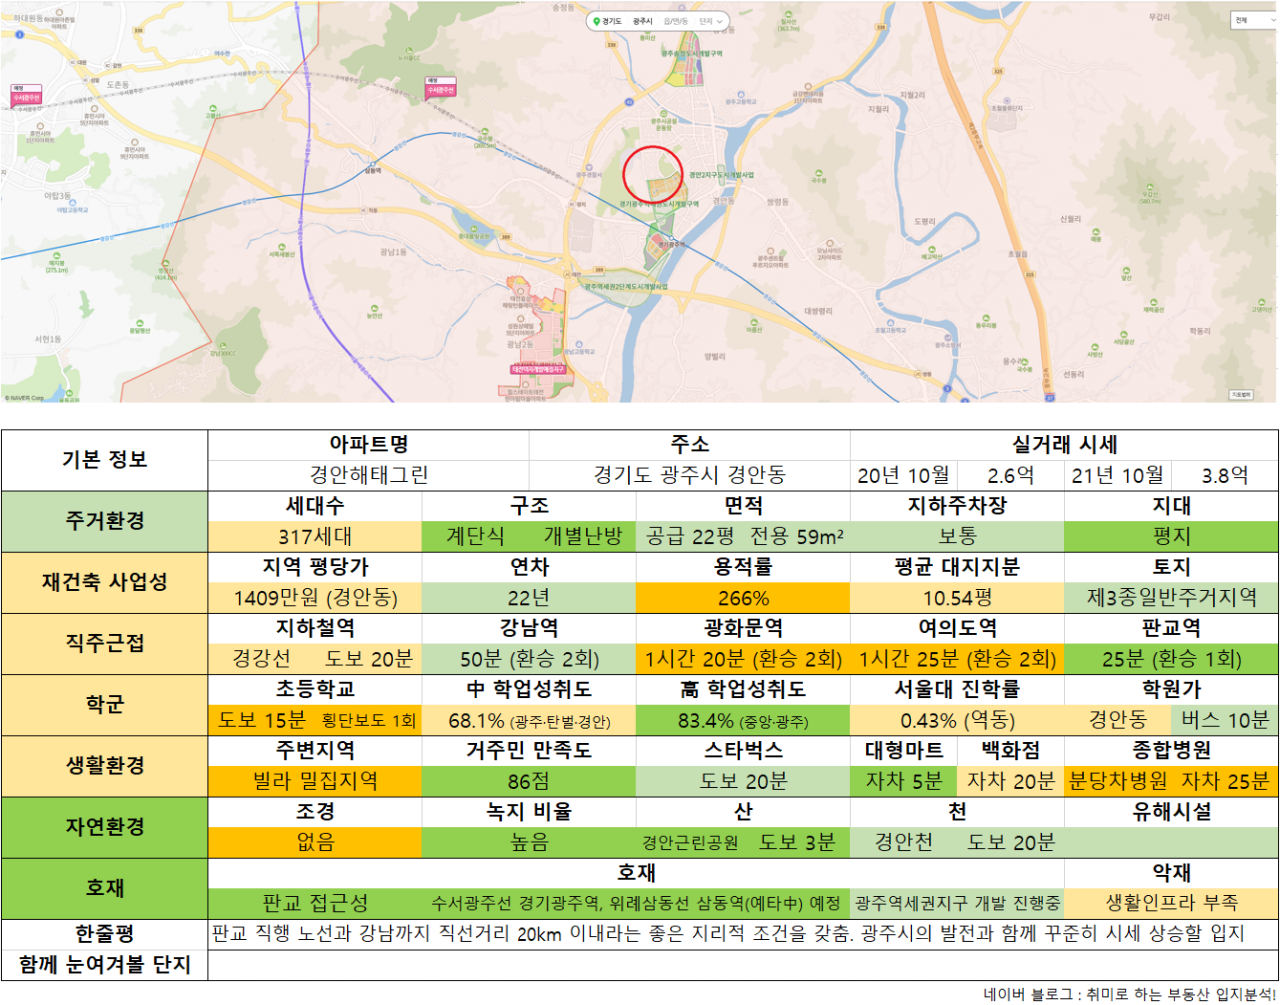Viewport: 1280px width, 1005px height.
Task: Click the 광남고등학교 school icon
Action: (578, 344)
